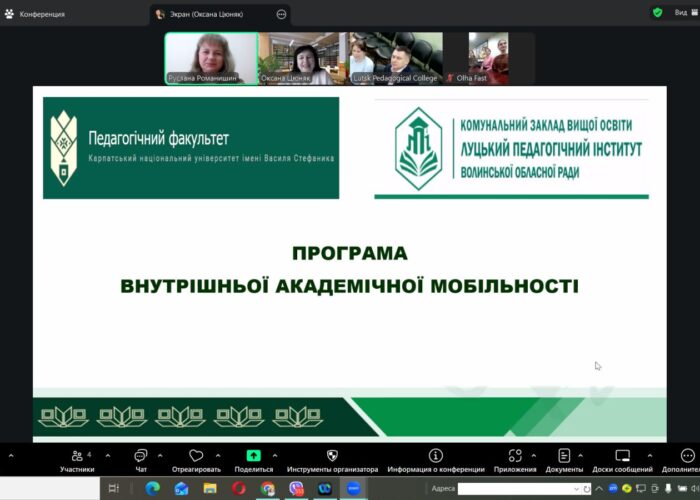700x500 pixels.
Task: Click the Отреагировать reactions heart icon
Action: coord(196,456)
